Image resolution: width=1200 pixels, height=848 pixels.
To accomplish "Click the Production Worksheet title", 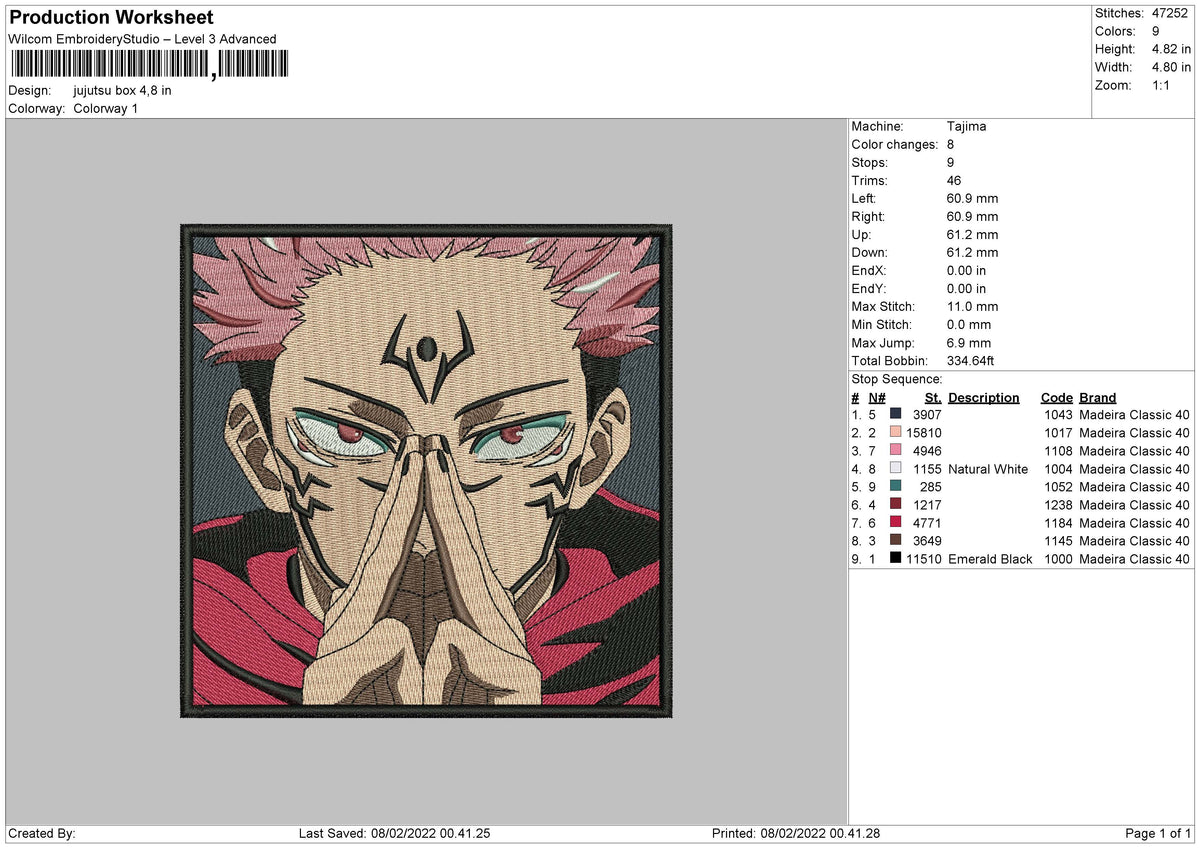I will pos(111,18).
